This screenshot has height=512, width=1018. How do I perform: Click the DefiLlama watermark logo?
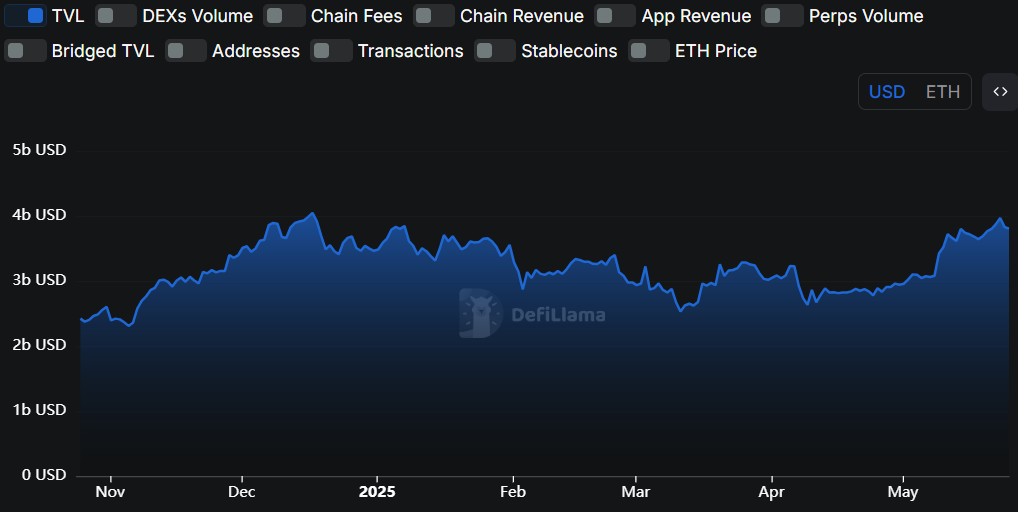pos(532,314)
